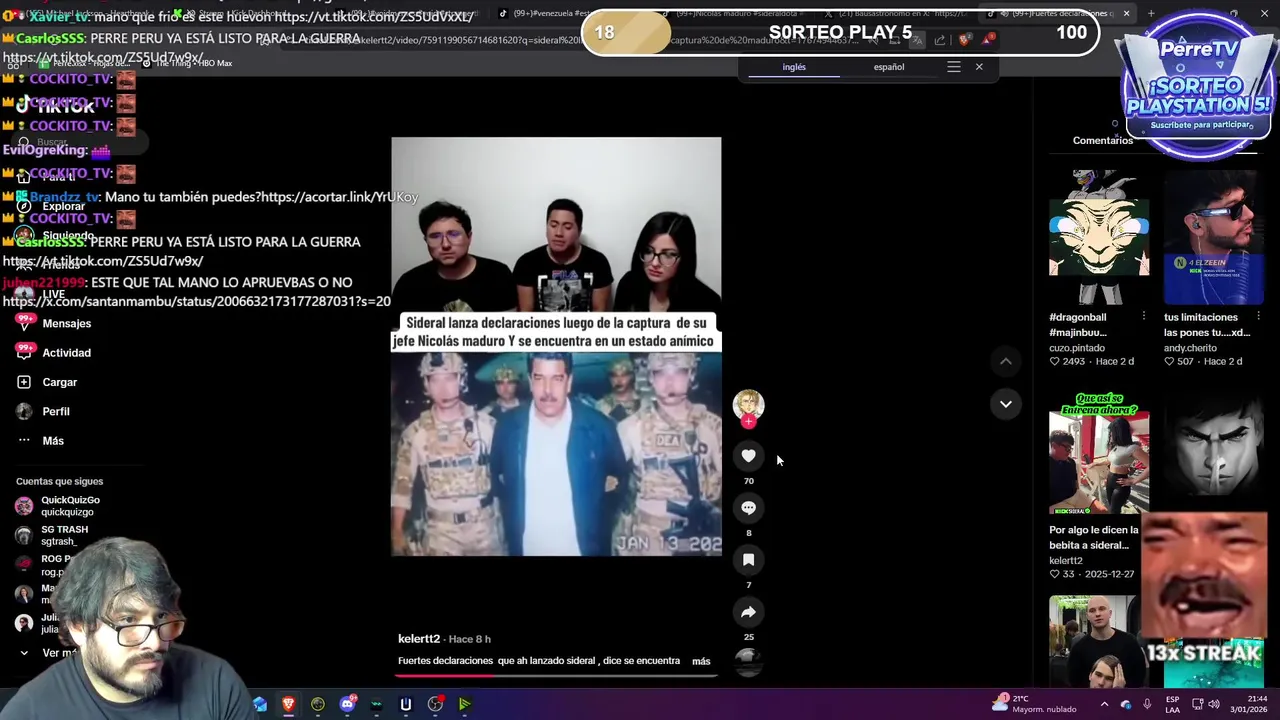The width and height of the screenshot is (1280, 720).
Task: Click the video progress bar
Action: [x=556, y=675]
